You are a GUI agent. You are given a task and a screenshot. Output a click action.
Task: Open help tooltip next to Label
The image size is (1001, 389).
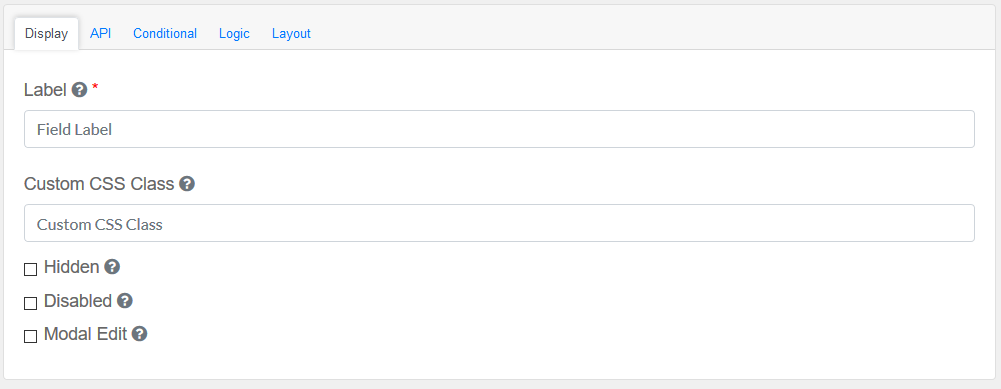(79, 90)
